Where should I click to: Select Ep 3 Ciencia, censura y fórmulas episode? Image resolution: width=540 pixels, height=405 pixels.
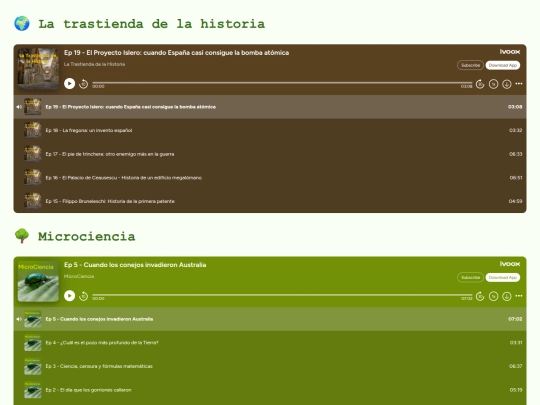pos(270,366)
